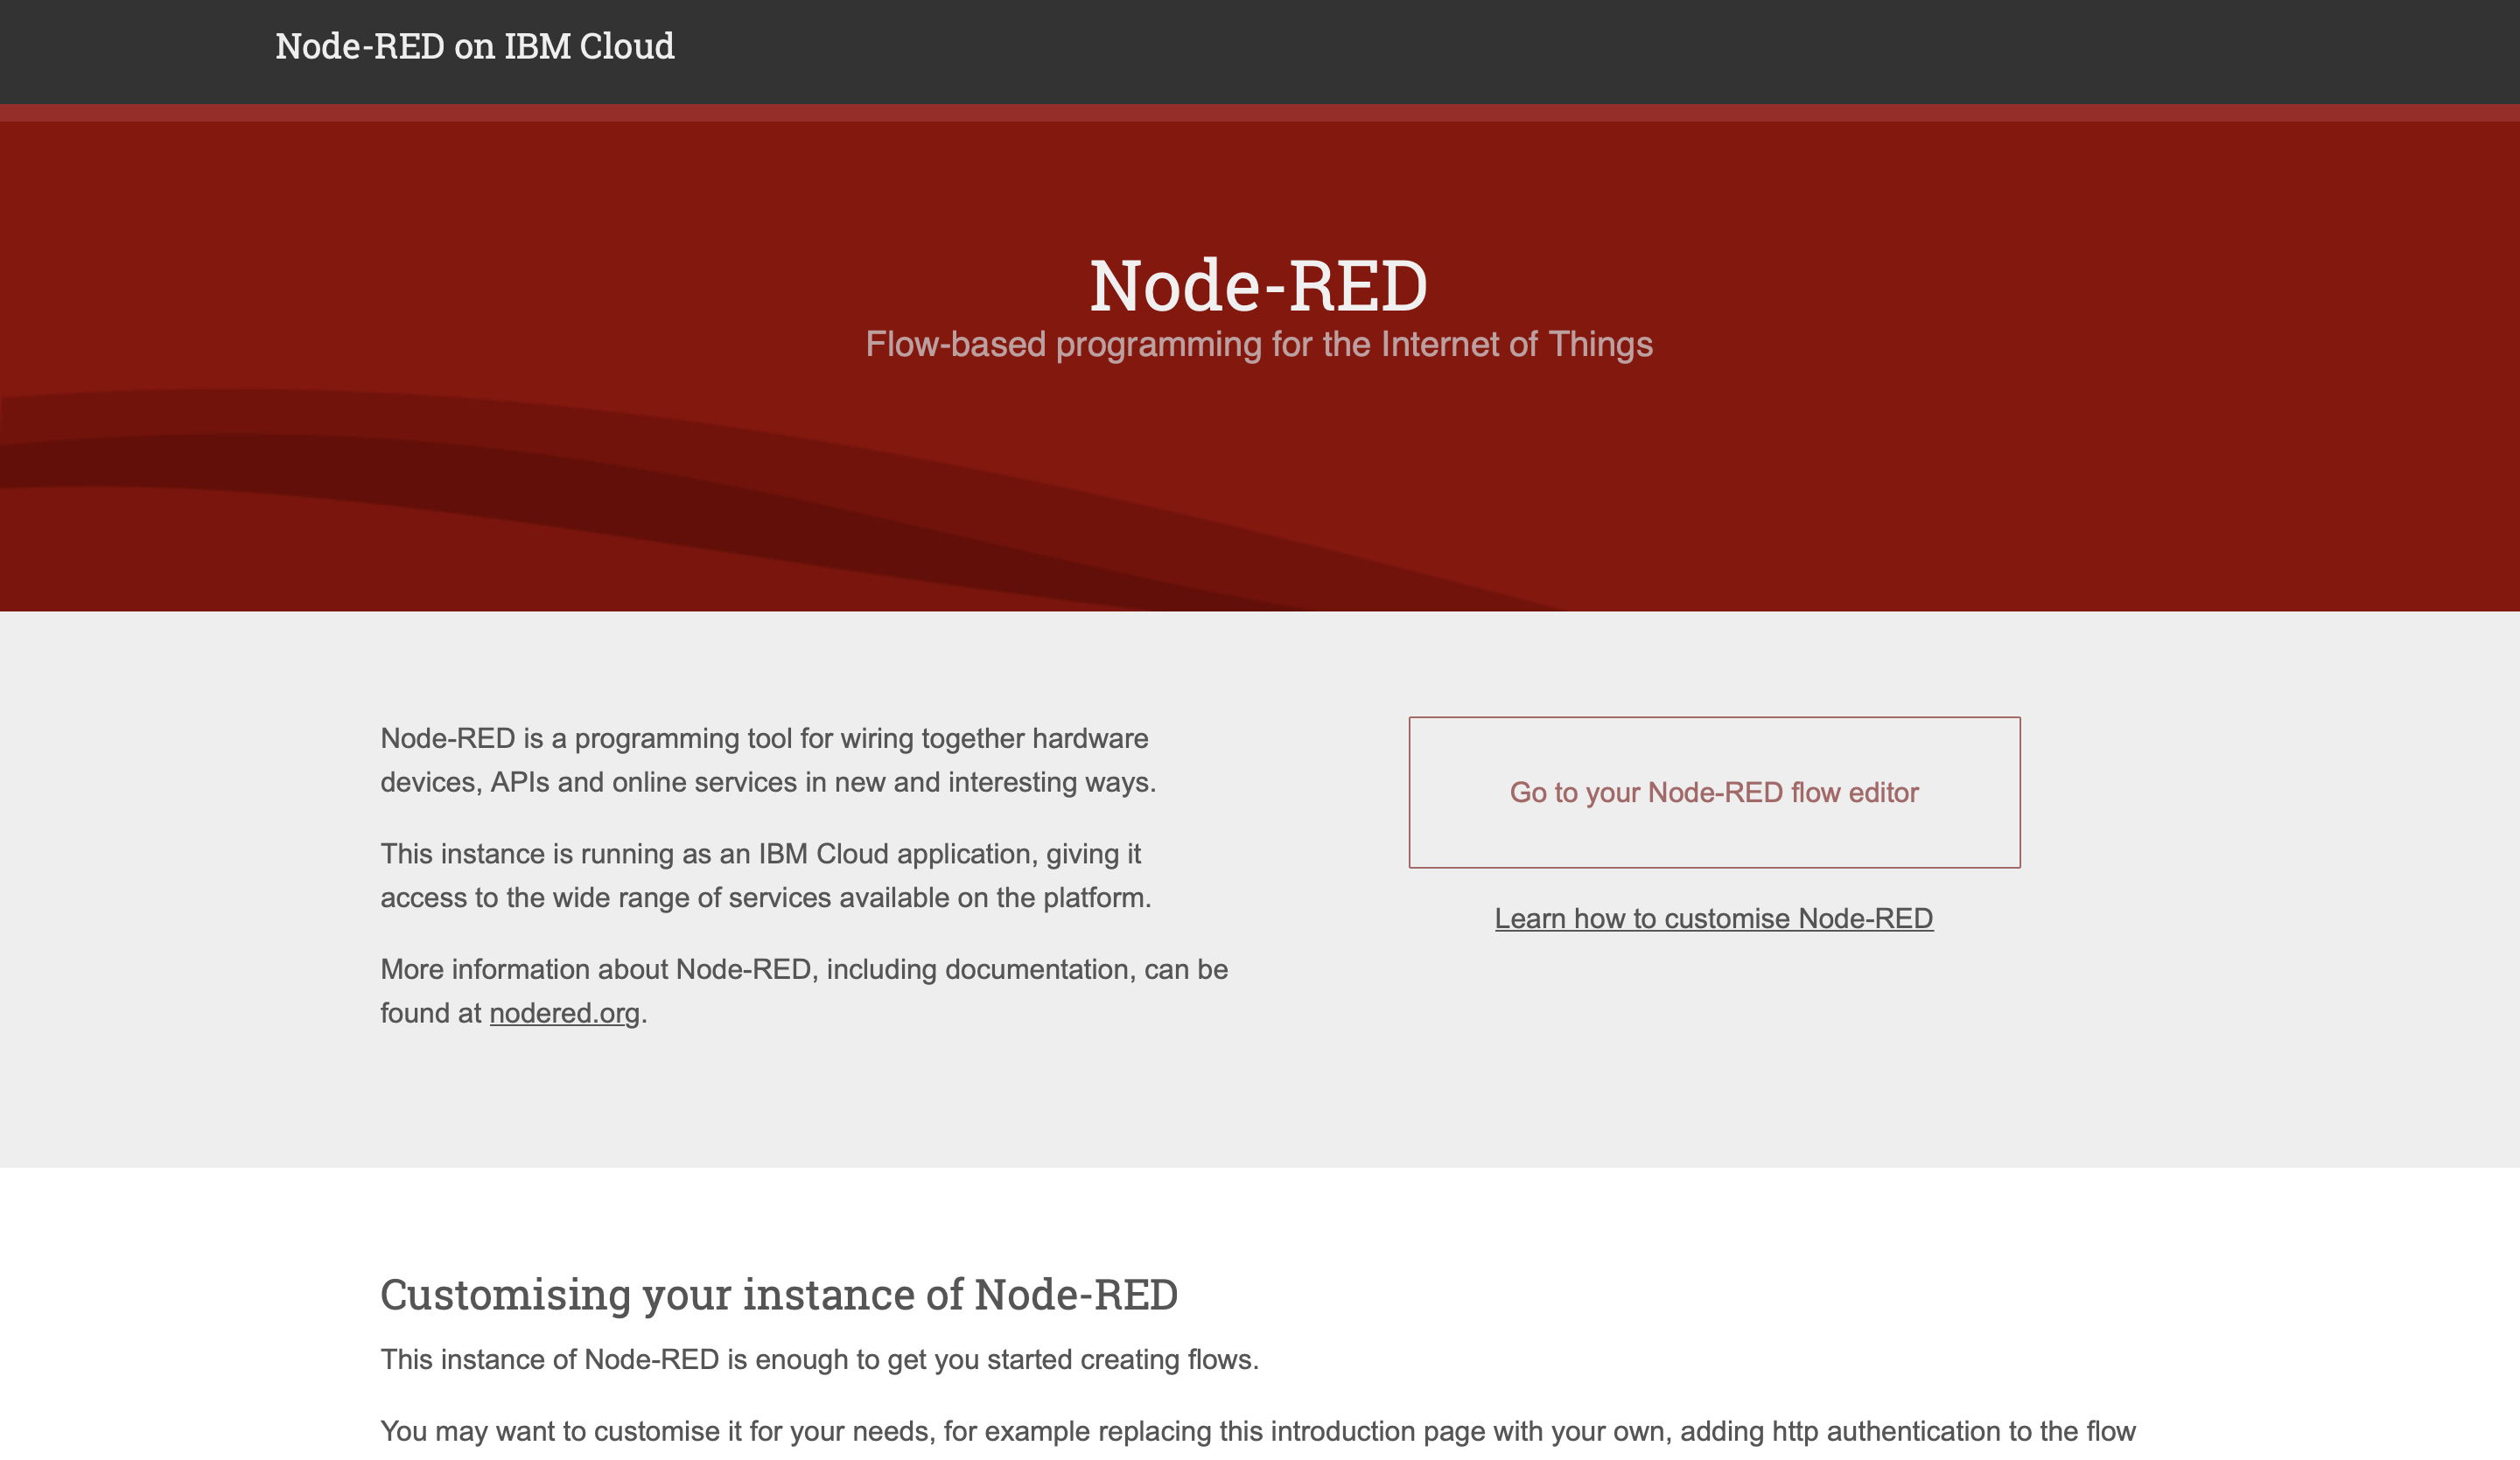Click the thin light red strip below the header

(x=1260, y=112)
